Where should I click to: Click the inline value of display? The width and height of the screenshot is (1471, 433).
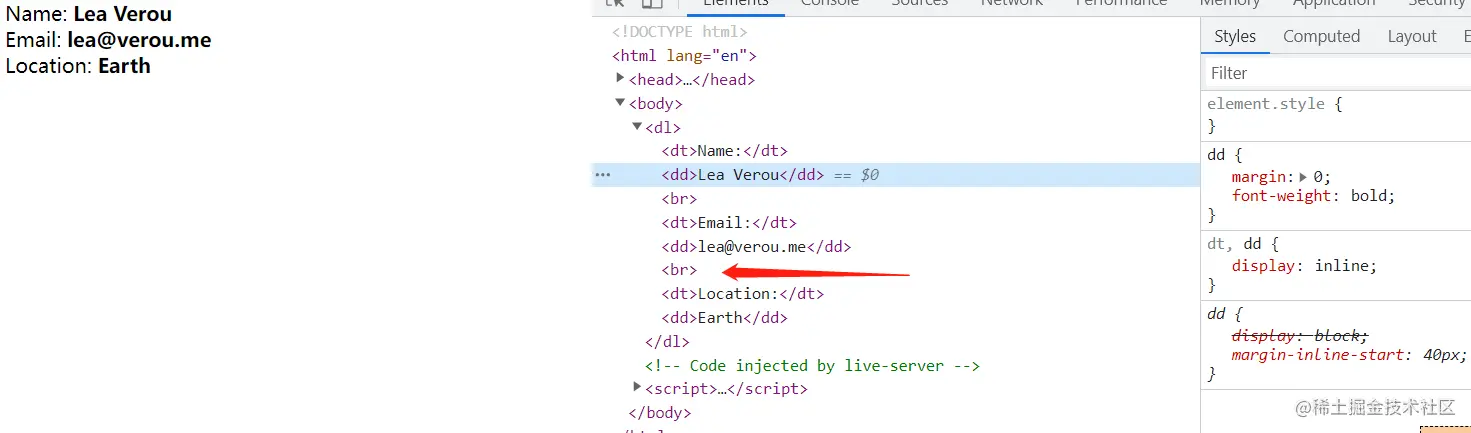pos(1341,266)
